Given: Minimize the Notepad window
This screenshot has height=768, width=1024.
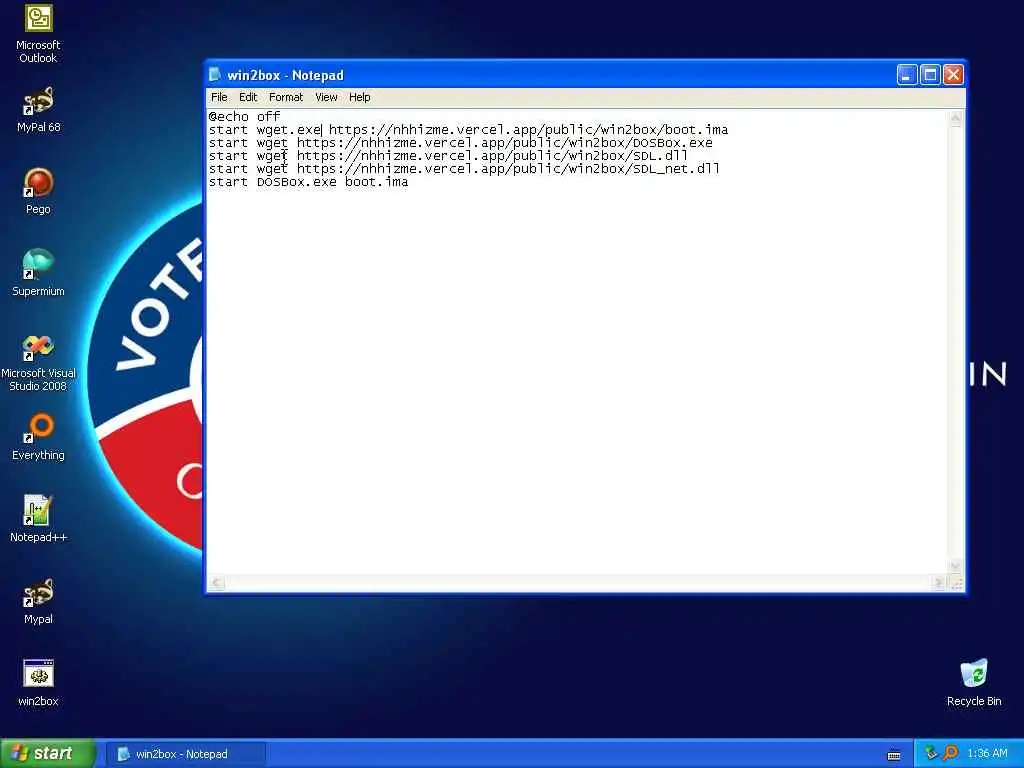Looking at the screenshot, I should pyautogui.click(x=906, y=75).
